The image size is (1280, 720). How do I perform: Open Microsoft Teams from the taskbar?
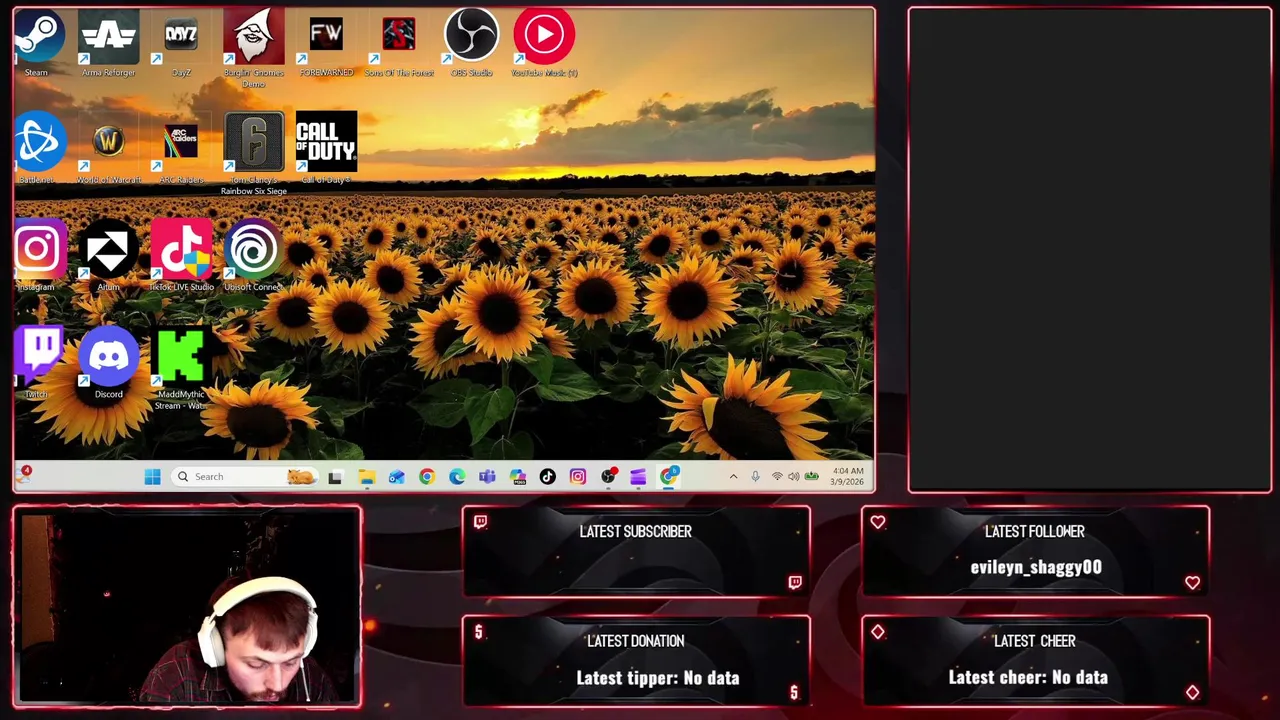pos(487,477)
